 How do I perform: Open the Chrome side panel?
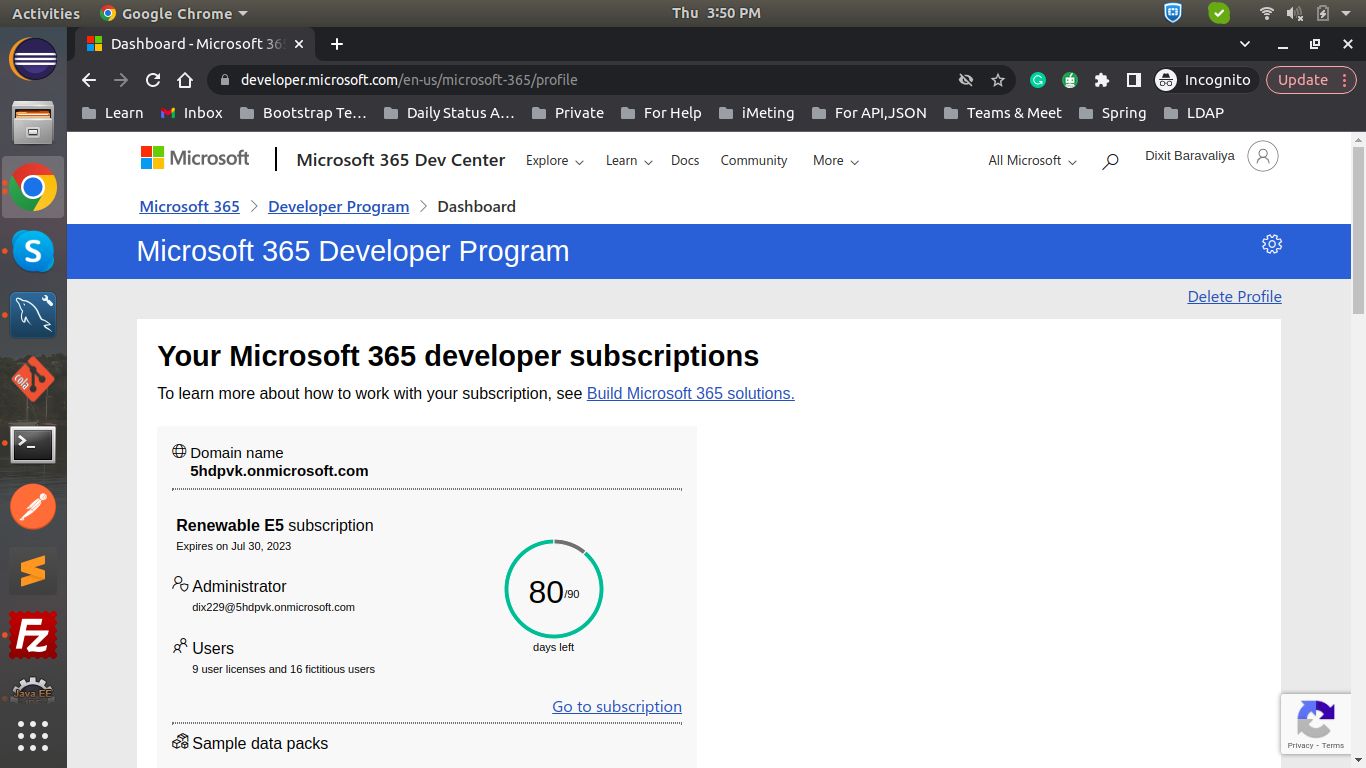pos(1133,80)
